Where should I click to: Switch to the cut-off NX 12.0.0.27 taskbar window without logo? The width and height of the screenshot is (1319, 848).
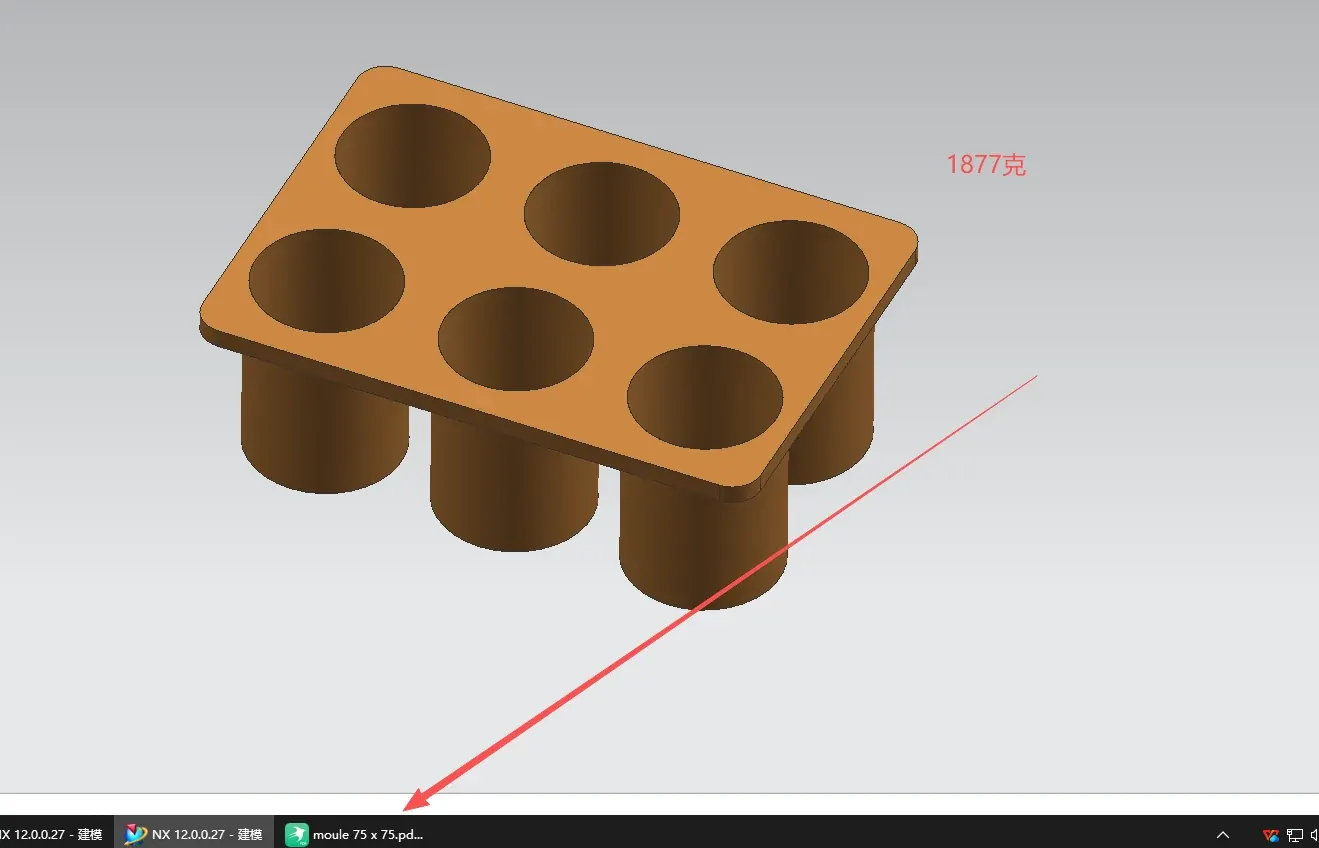(55, 833)
